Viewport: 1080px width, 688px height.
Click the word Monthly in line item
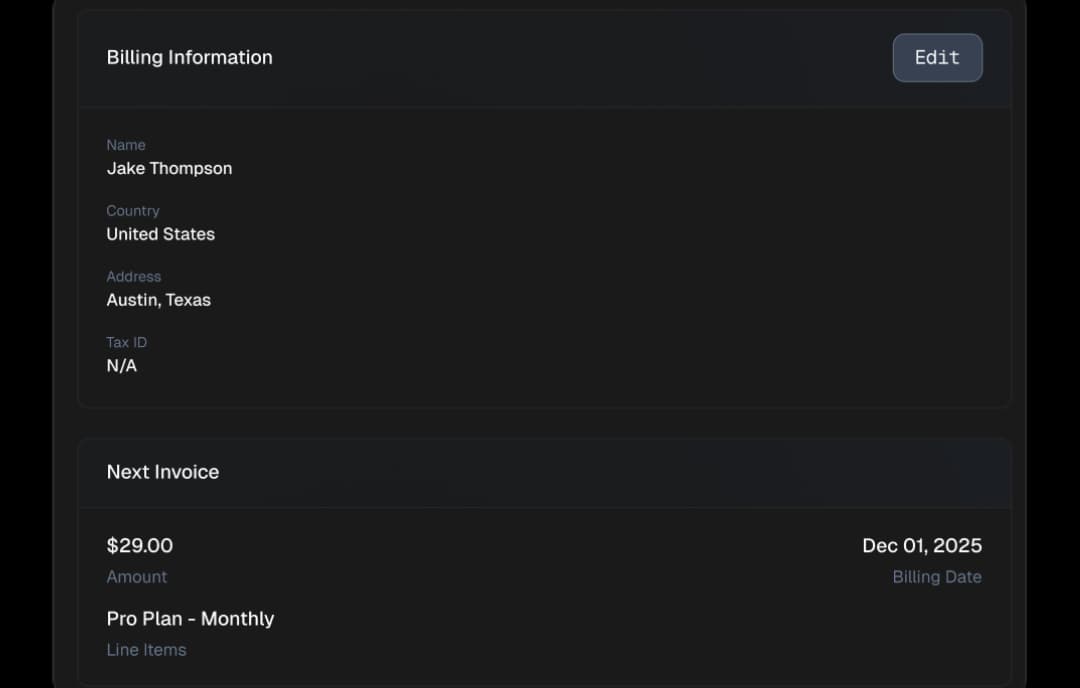click(x=238, y=619)
